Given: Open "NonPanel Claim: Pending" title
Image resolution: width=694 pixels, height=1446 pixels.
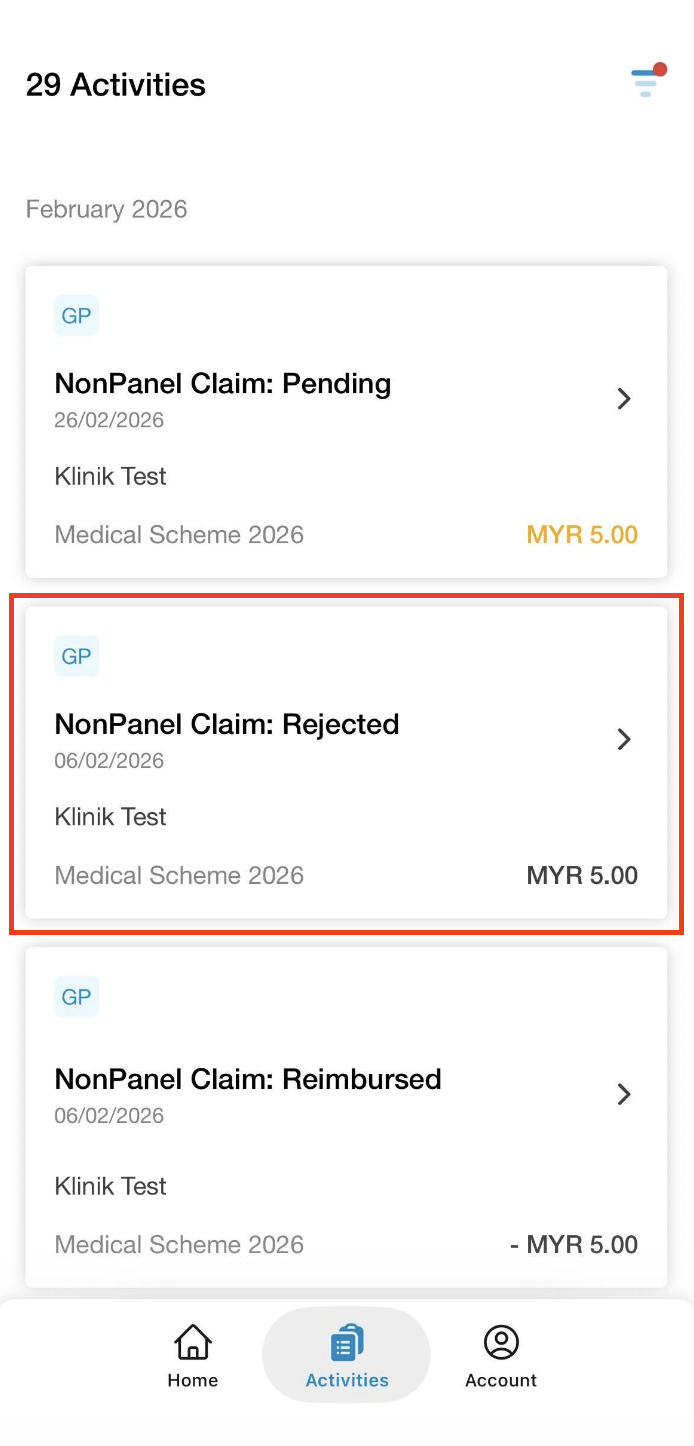Looking at the screenshot, I should point(222,383).
